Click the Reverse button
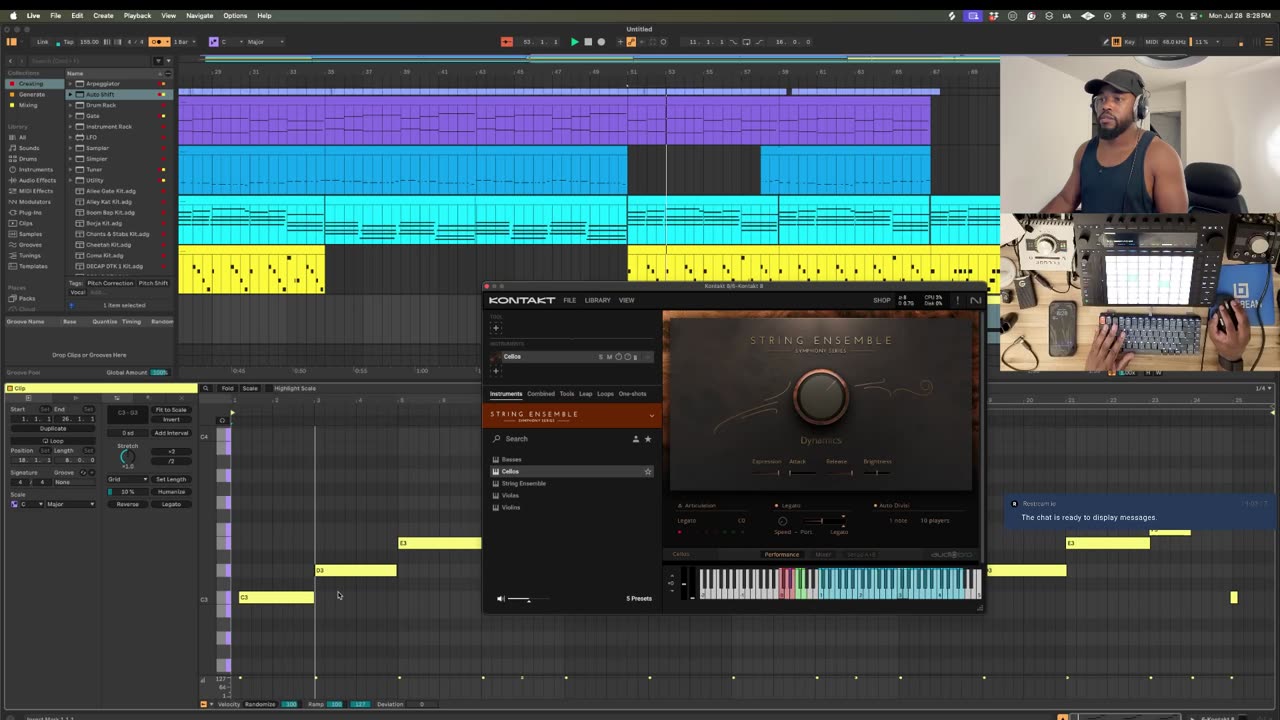Image resolution: width=1280 pixels, height=720 pixels. click(127, 504)
